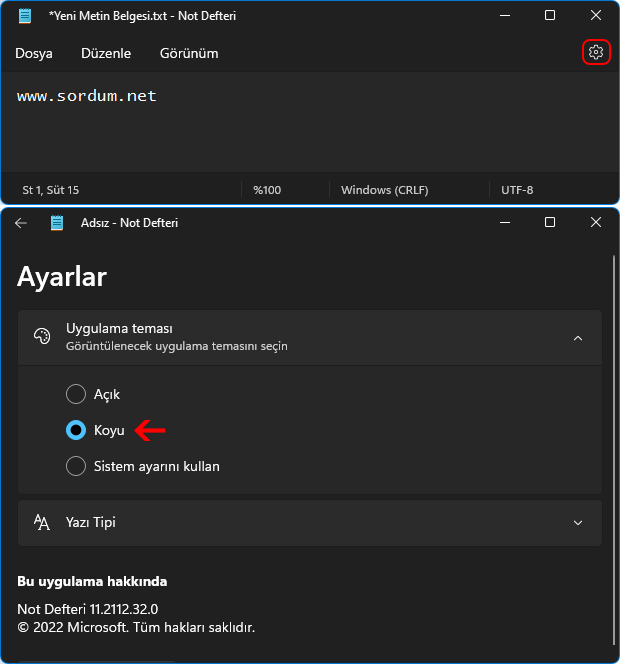620x664 pixels.
Task: Close the Yeni Metin Belgesi Notepad window
Action: coord(596,16)
